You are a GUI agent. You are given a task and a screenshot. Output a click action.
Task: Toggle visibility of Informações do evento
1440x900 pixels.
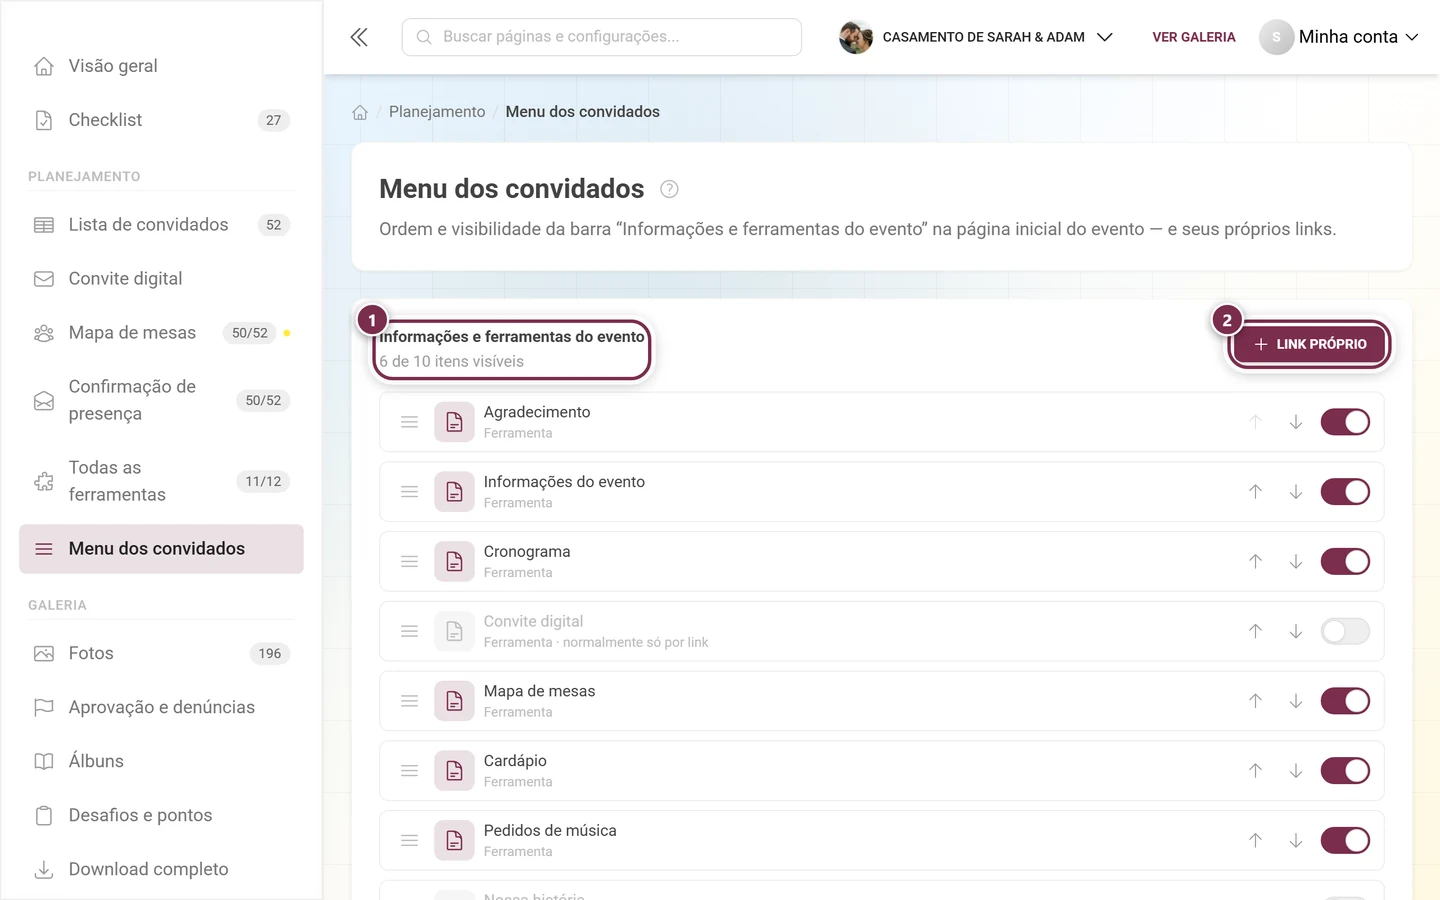pyautogui.click(x=1345, y=492)
